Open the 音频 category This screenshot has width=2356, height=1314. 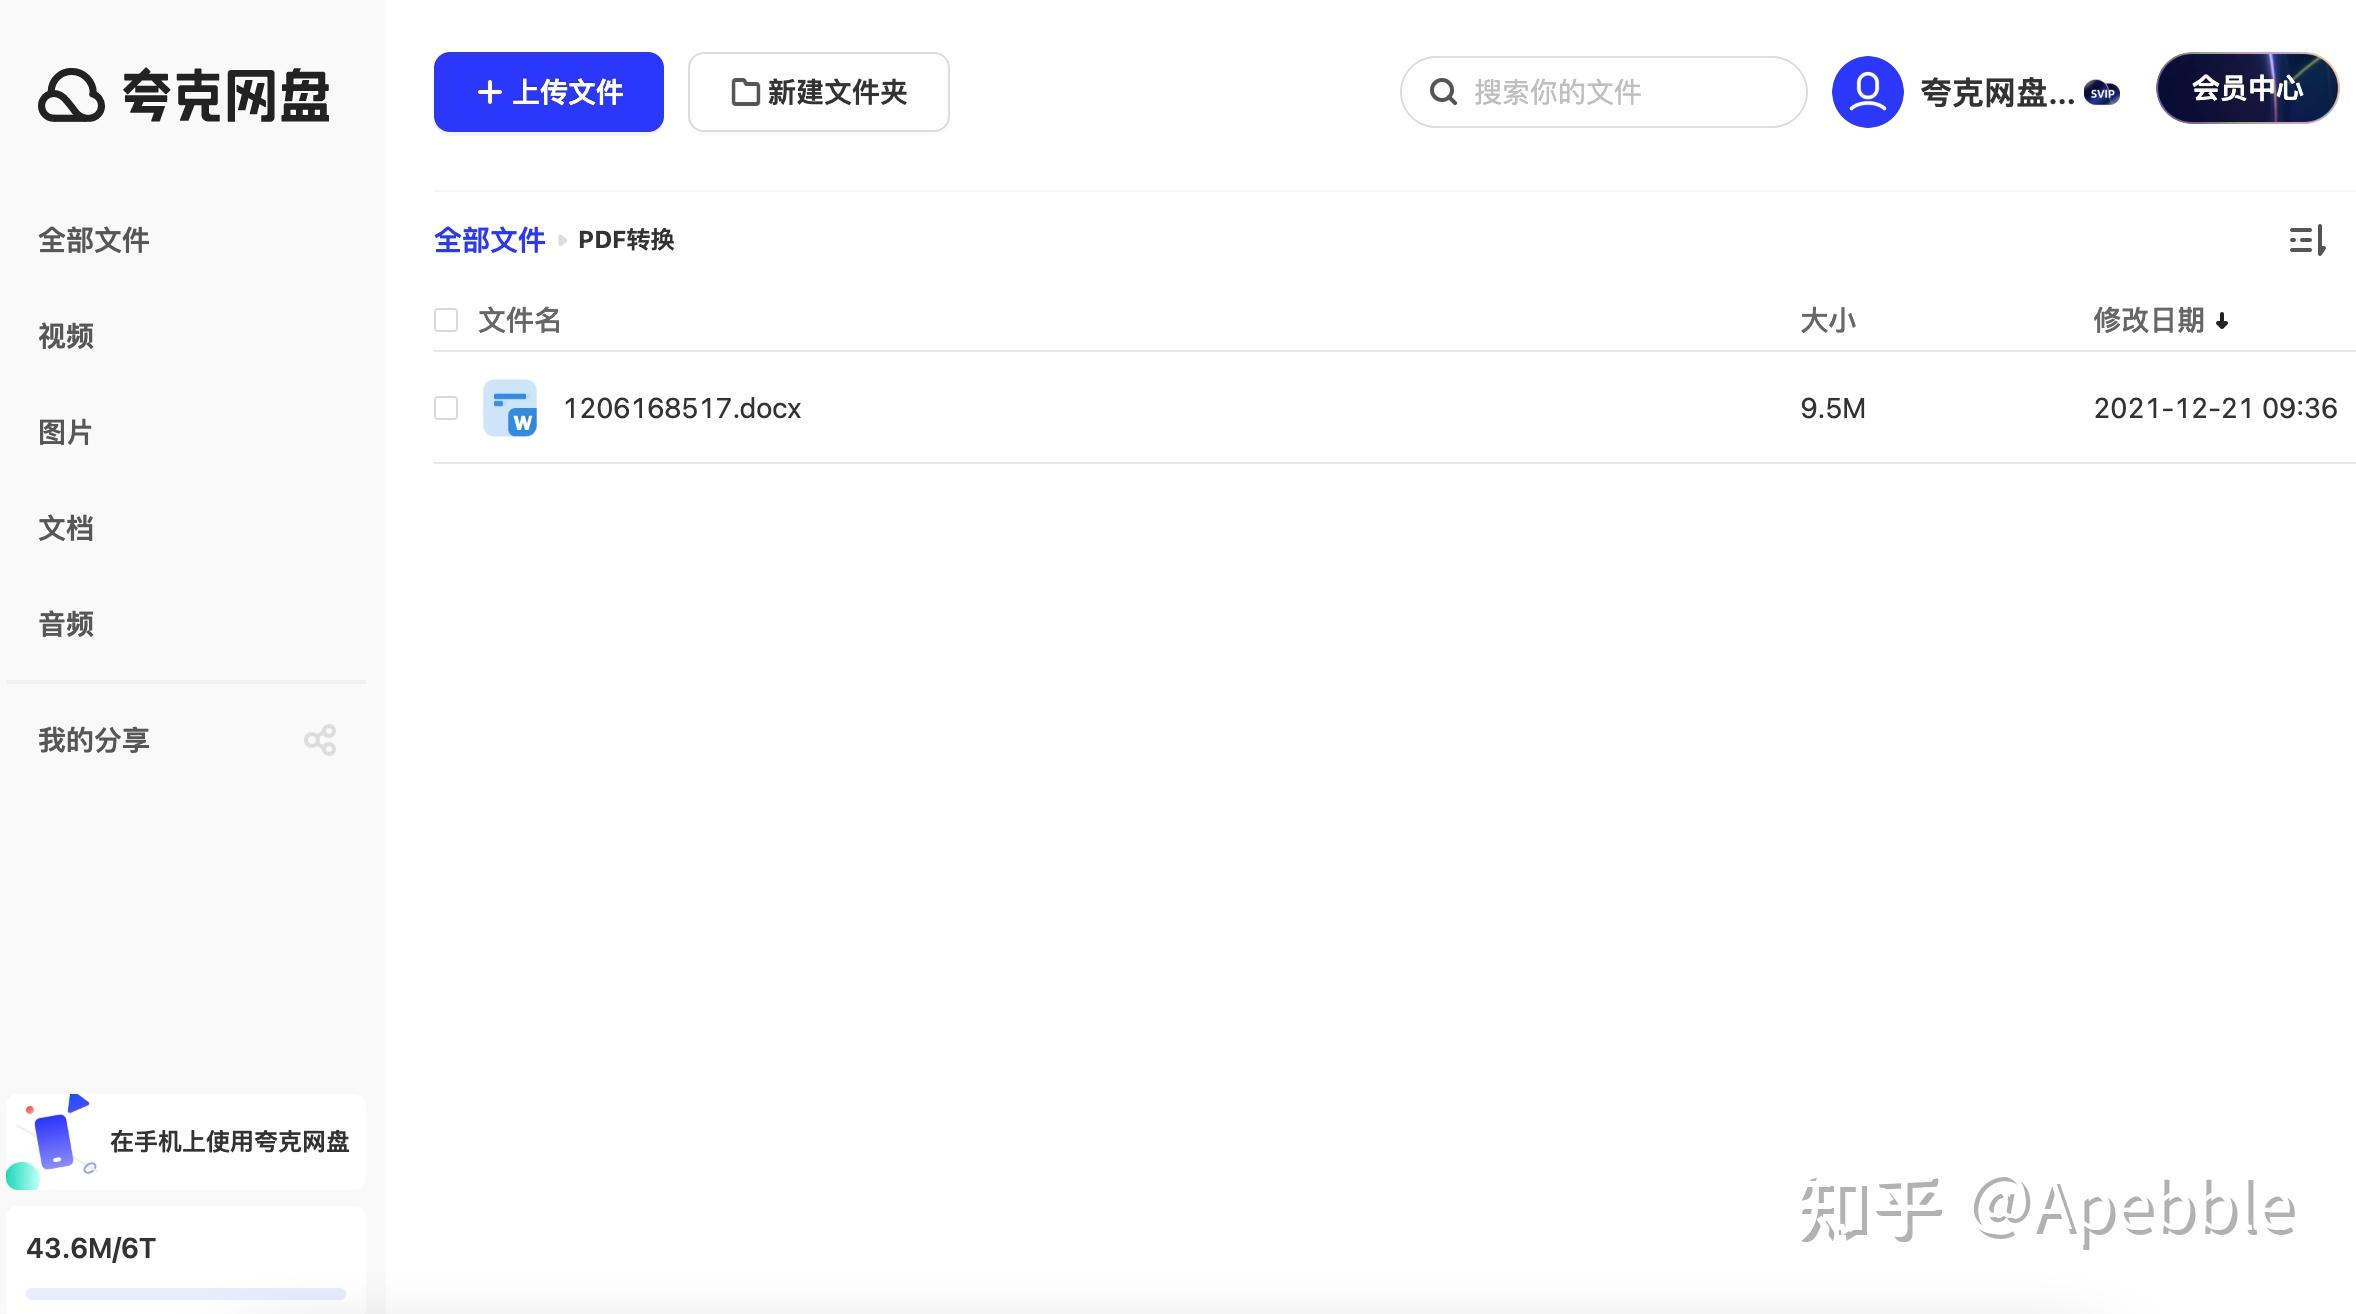66,624
